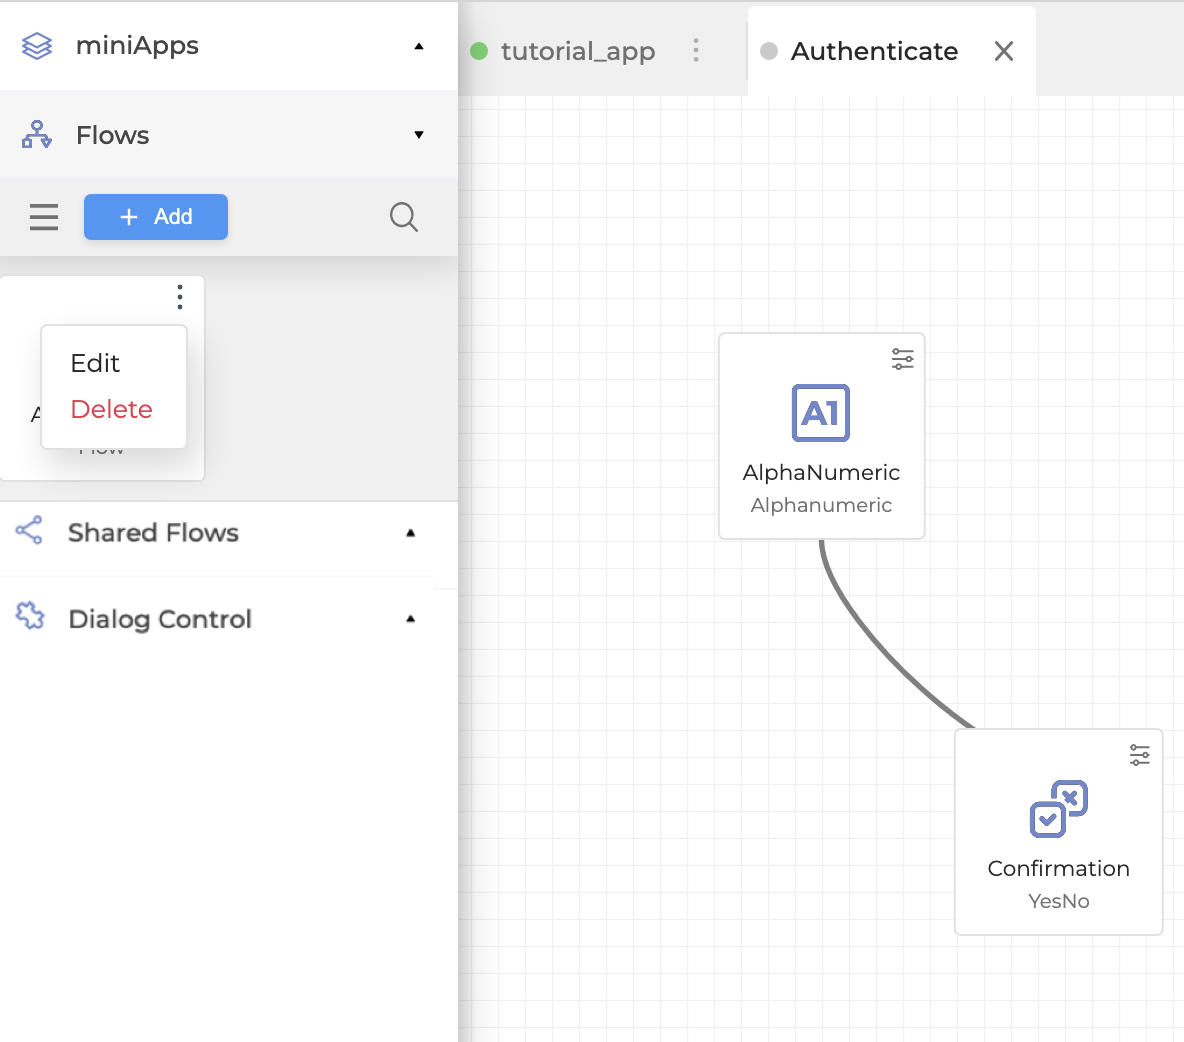Open the hamburger list menu icon
The height and width of the screenshot is (1042, 1184).
pos(44,217)
